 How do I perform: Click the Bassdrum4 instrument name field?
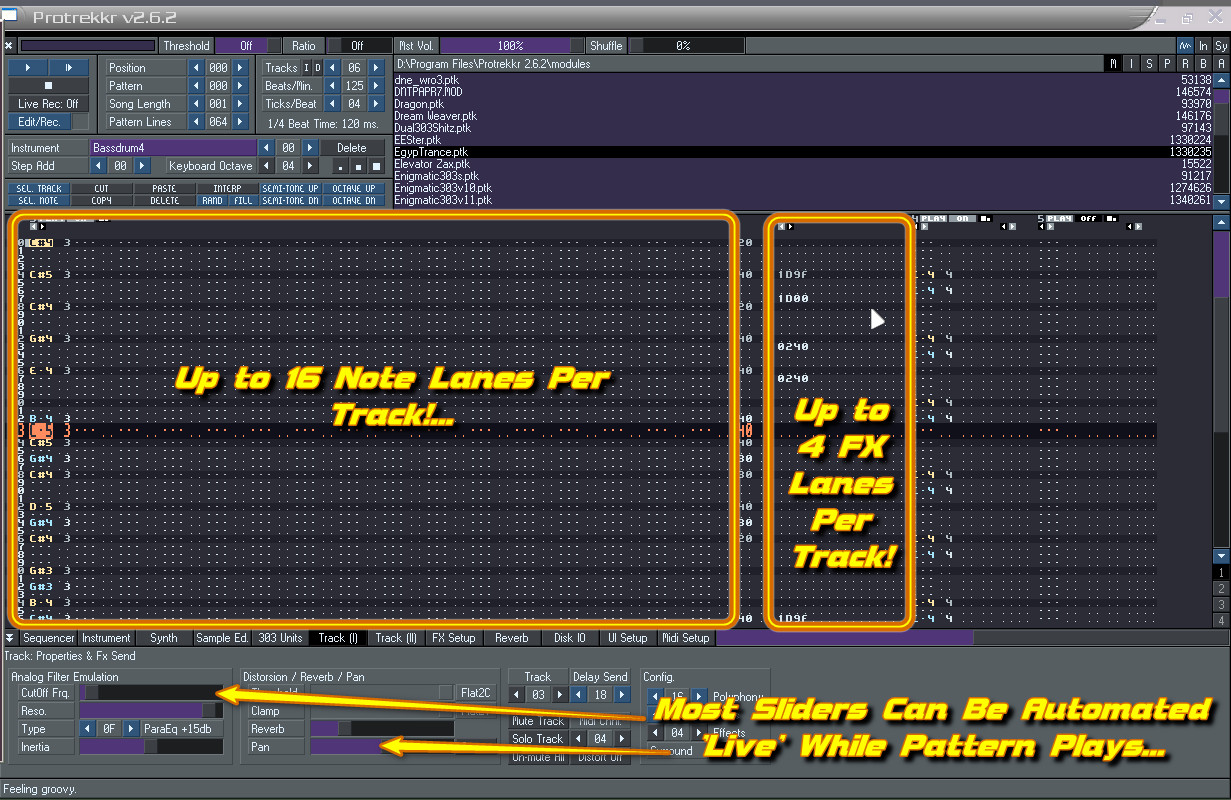pos(172,148)
